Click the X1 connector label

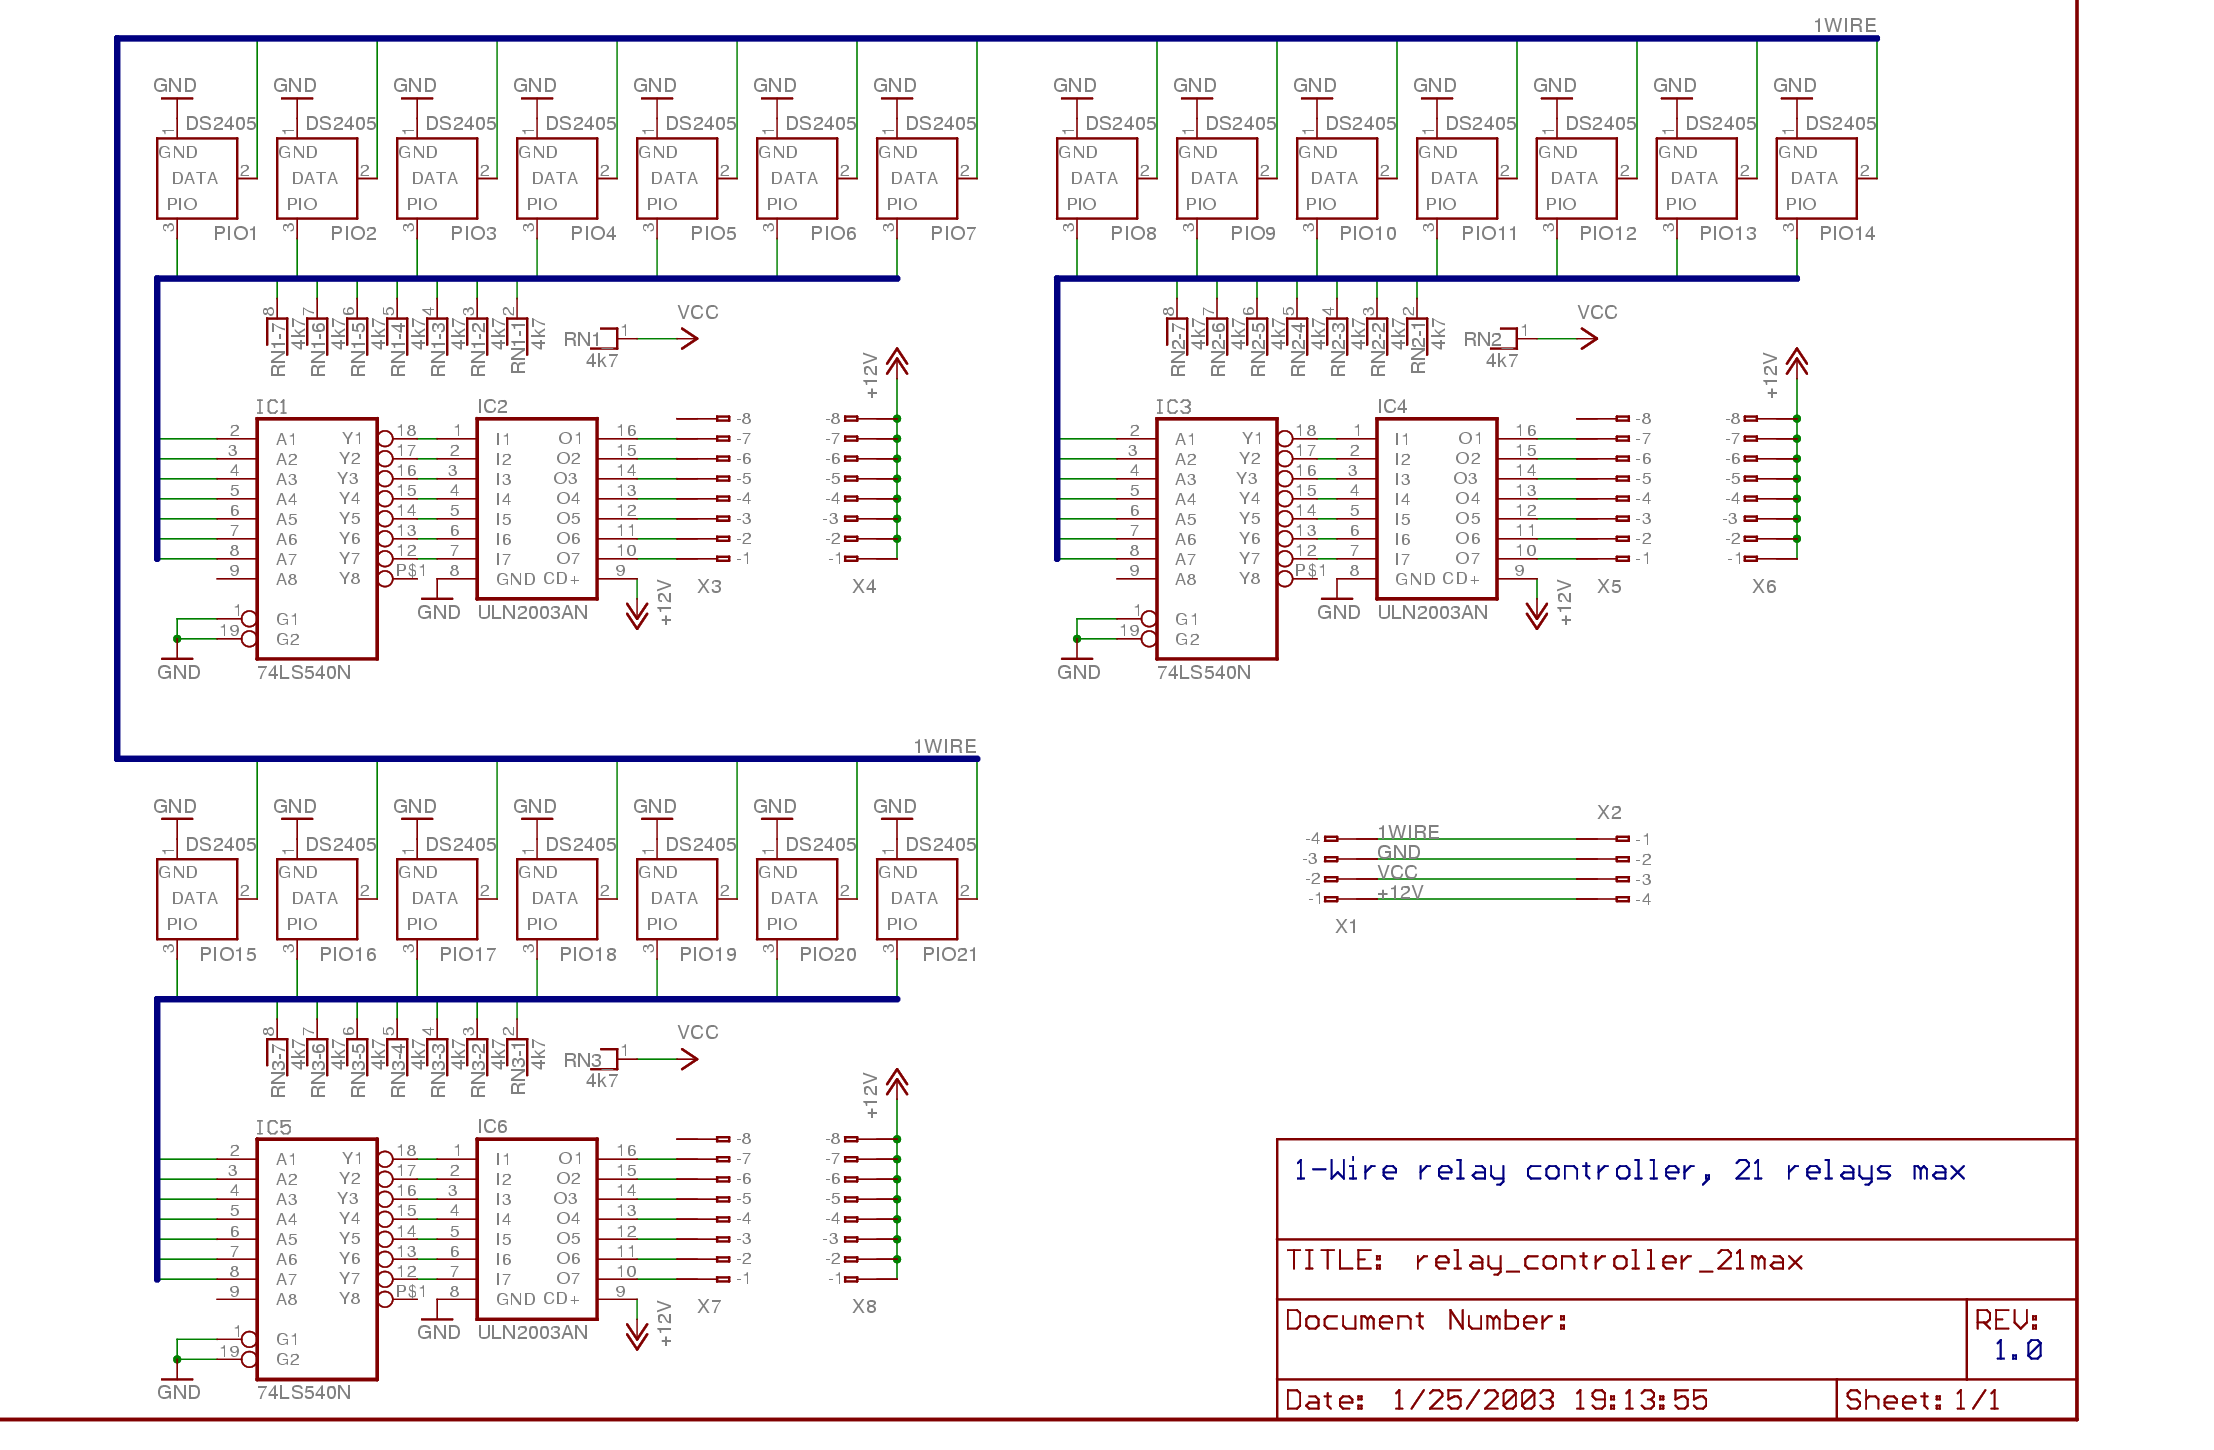[1346, 926]
